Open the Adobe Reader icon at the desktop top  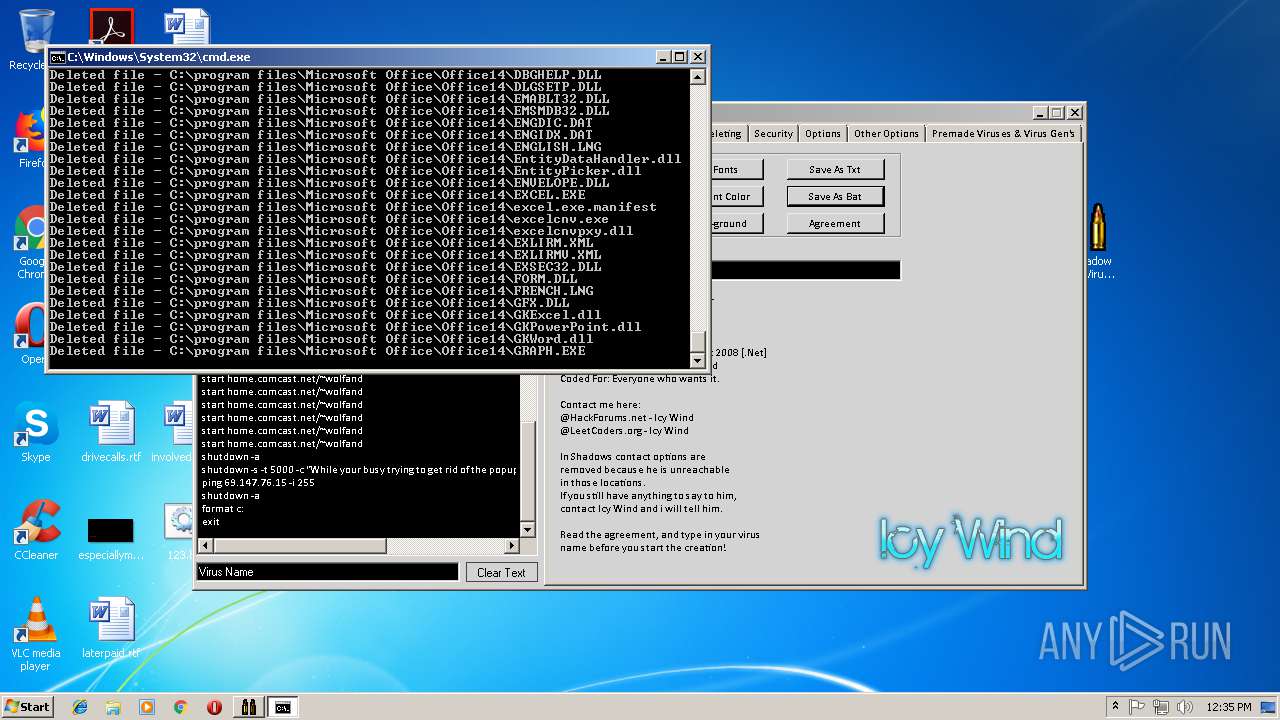click(x=111, y=27)
